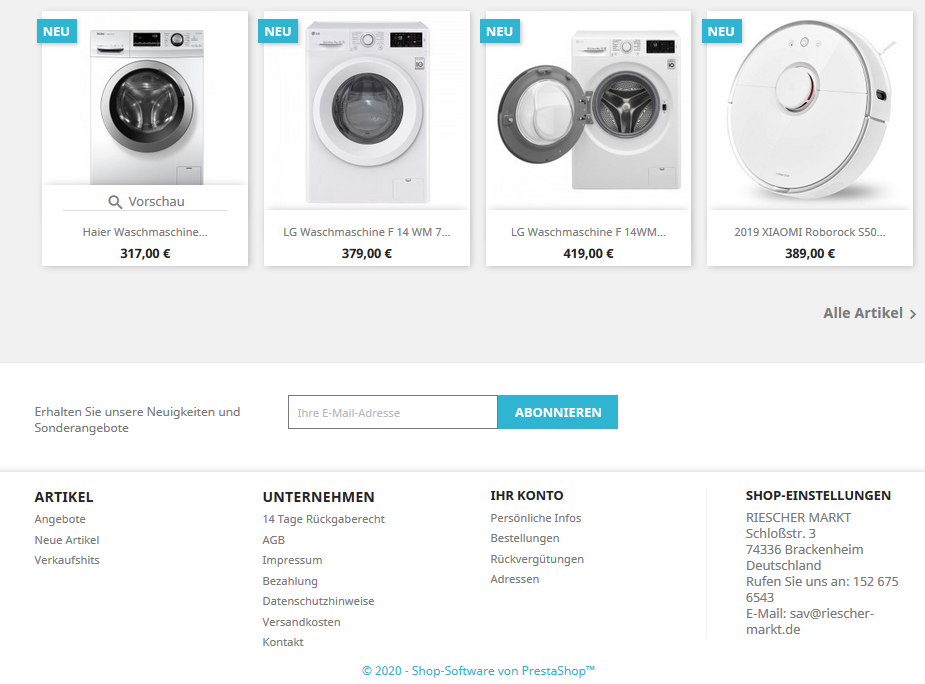Open the LG Waschmaschine F 14 WM 7 title
925x684 pixels.
click(366, 232)
